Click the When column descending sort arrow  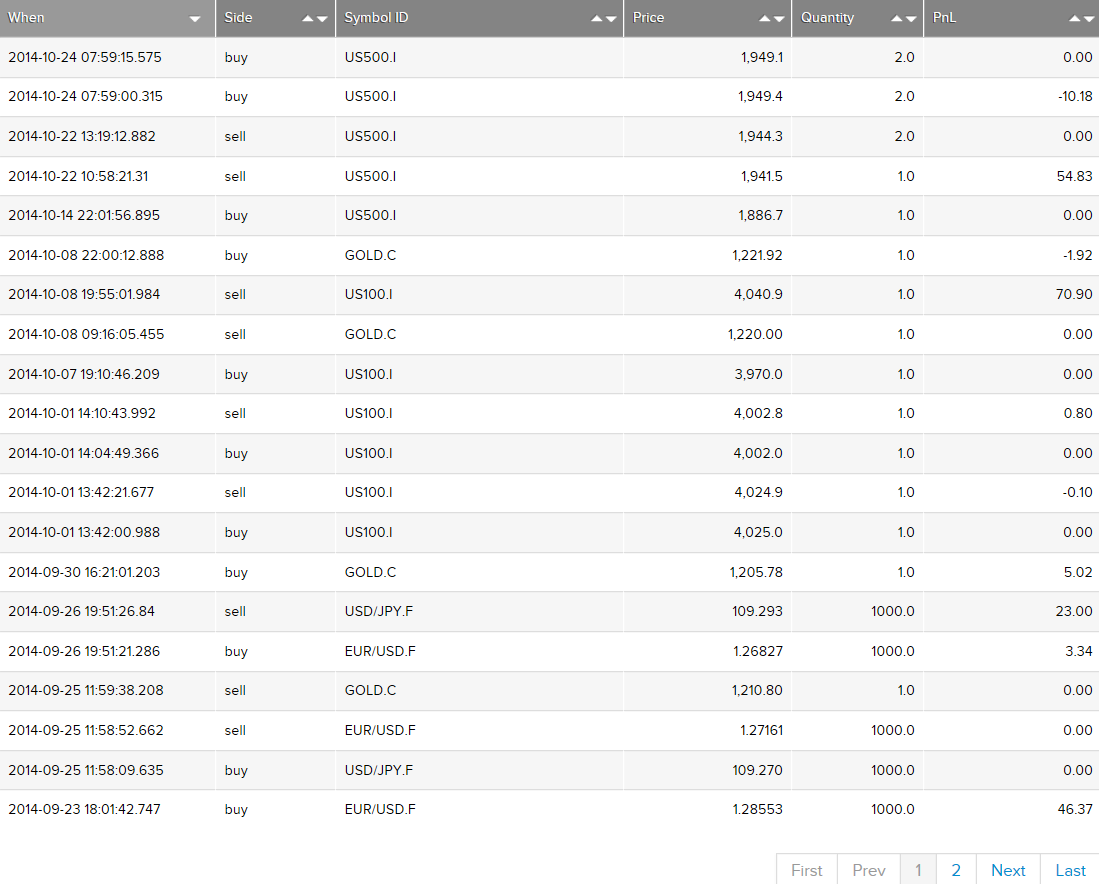[x=195, y=19]
